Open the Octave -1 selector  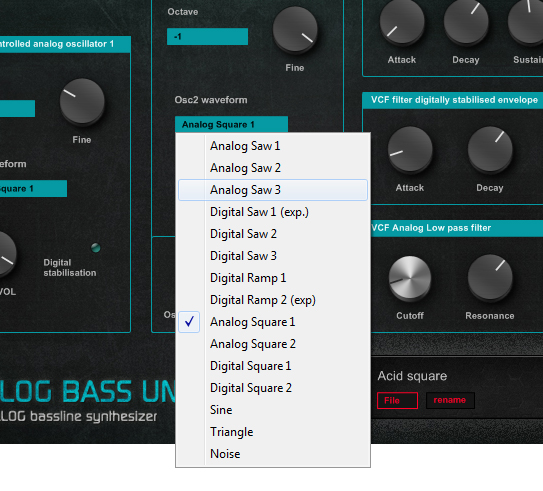(207, 36)
